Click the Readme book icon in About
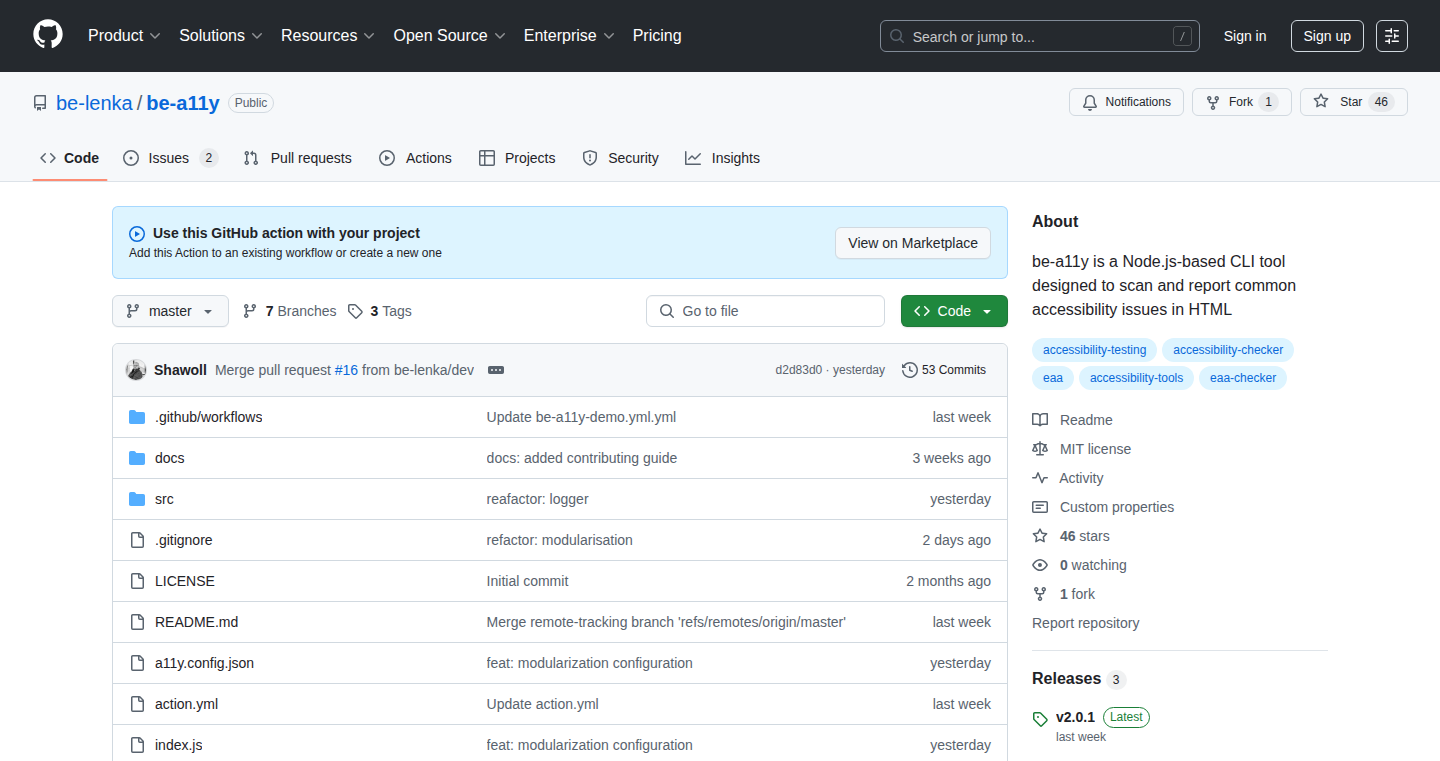The image size is (1440, 761). pos(1040,420)
